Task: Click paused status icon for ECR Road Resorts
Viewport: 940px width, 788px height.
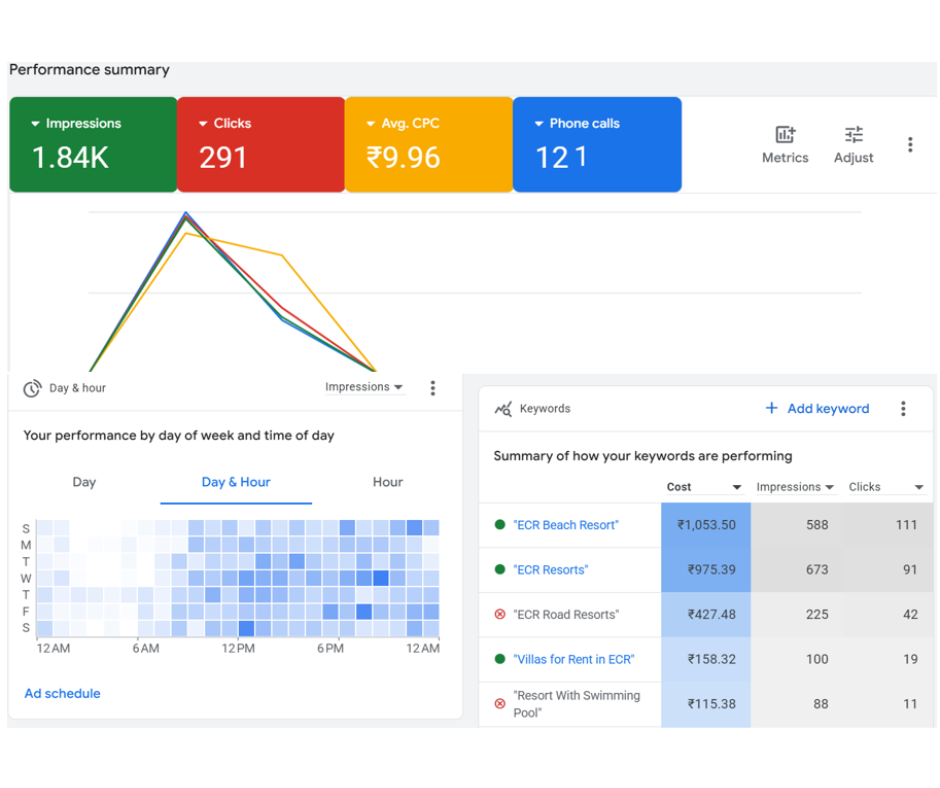Action: click(500, 615)
